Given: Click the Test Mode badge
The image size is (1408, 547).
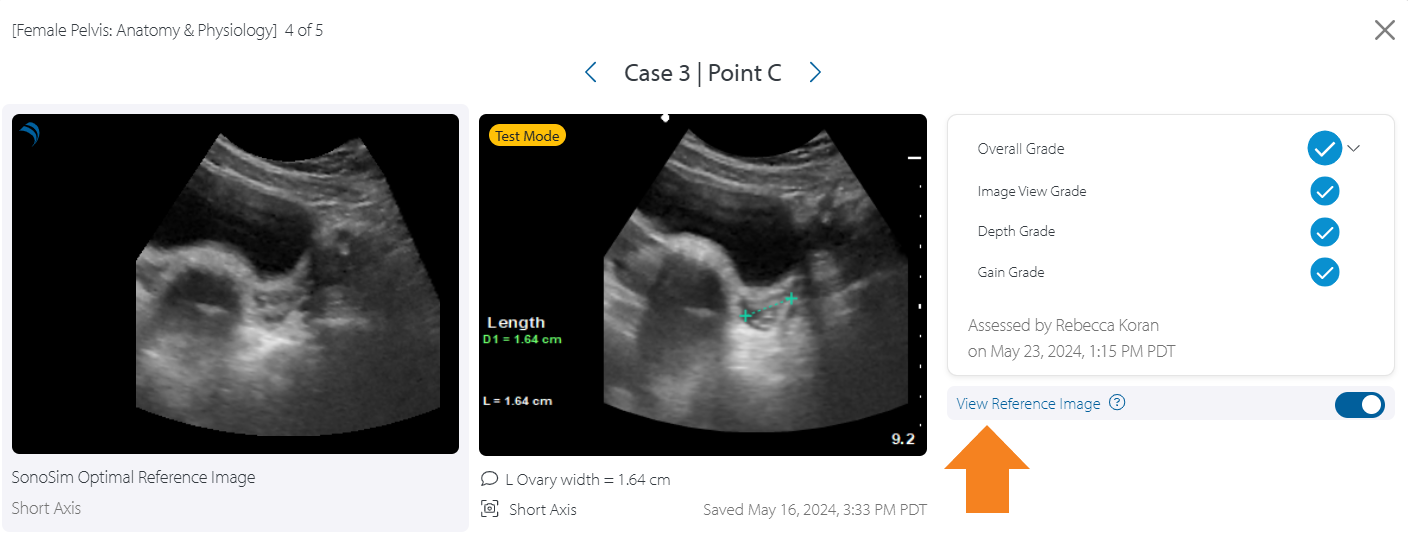Looking at the screenshot, I should pyautogui.click(x=527, y=136).
